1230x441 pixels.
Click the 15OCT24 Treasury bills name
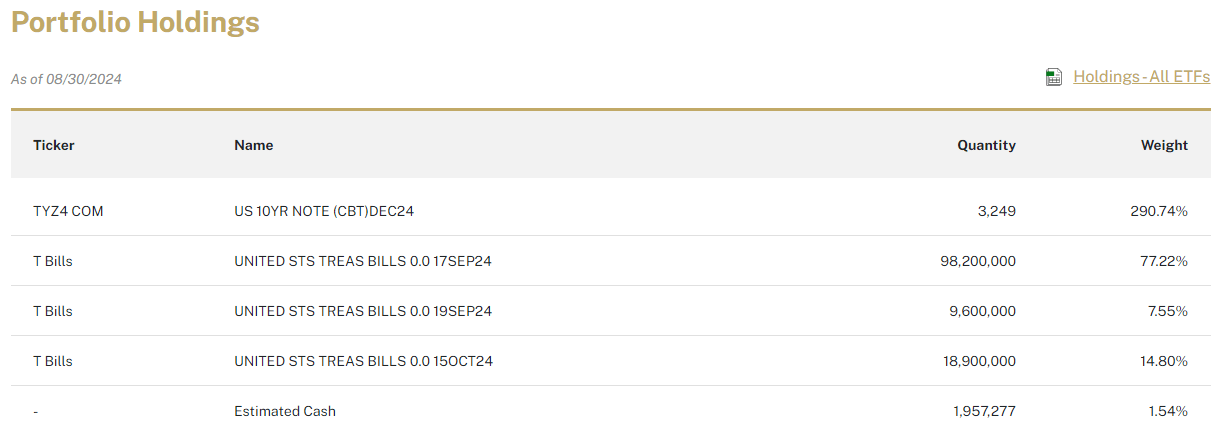[x=363, y=361]
